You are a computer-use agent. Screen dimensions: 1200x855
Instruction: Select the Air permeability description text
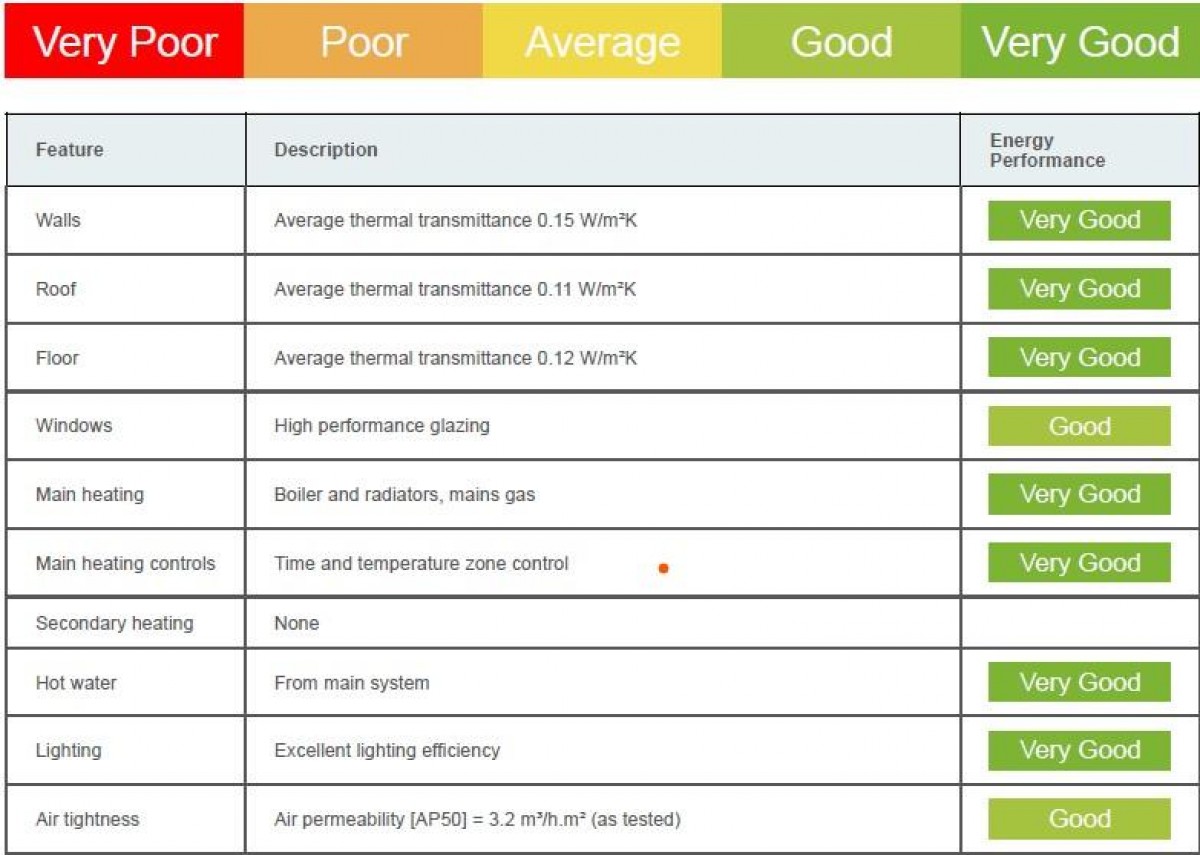477,819
